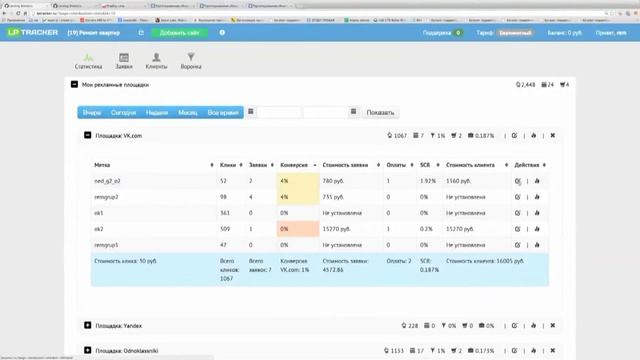
Task: Open the end date calendar icon
Action: coord(353,111)
